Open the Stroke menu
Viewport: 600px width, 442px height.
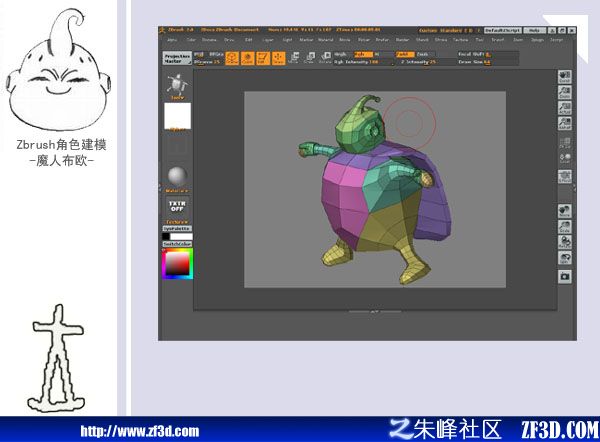pos(441,40)
